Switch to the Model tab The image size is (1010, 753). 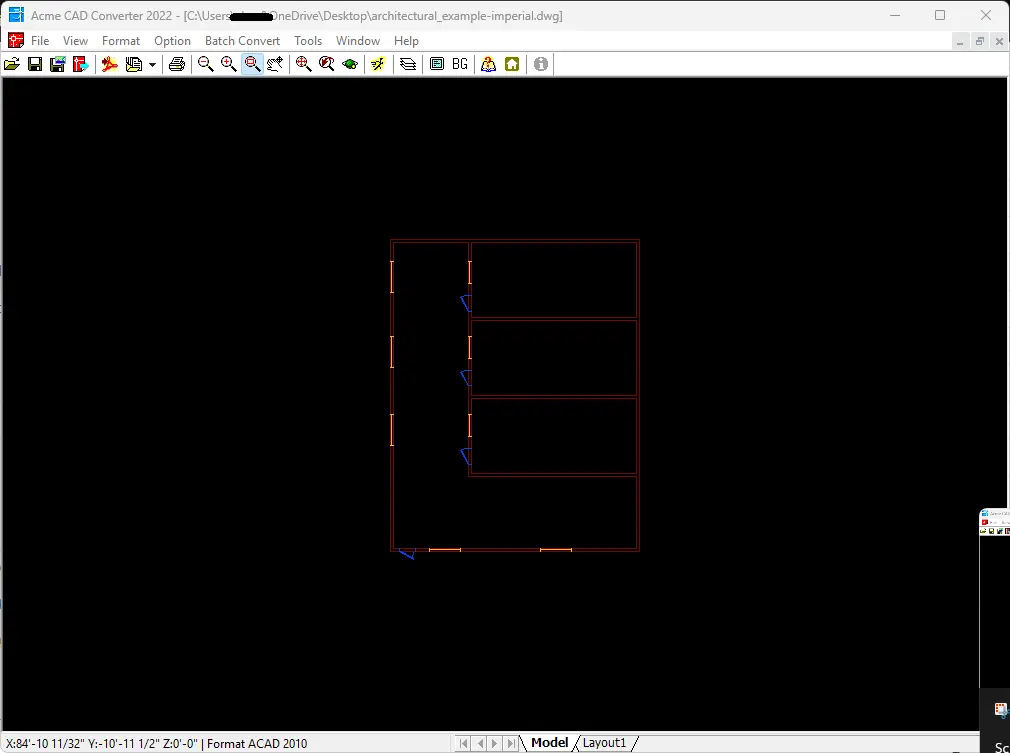point(549,743)
